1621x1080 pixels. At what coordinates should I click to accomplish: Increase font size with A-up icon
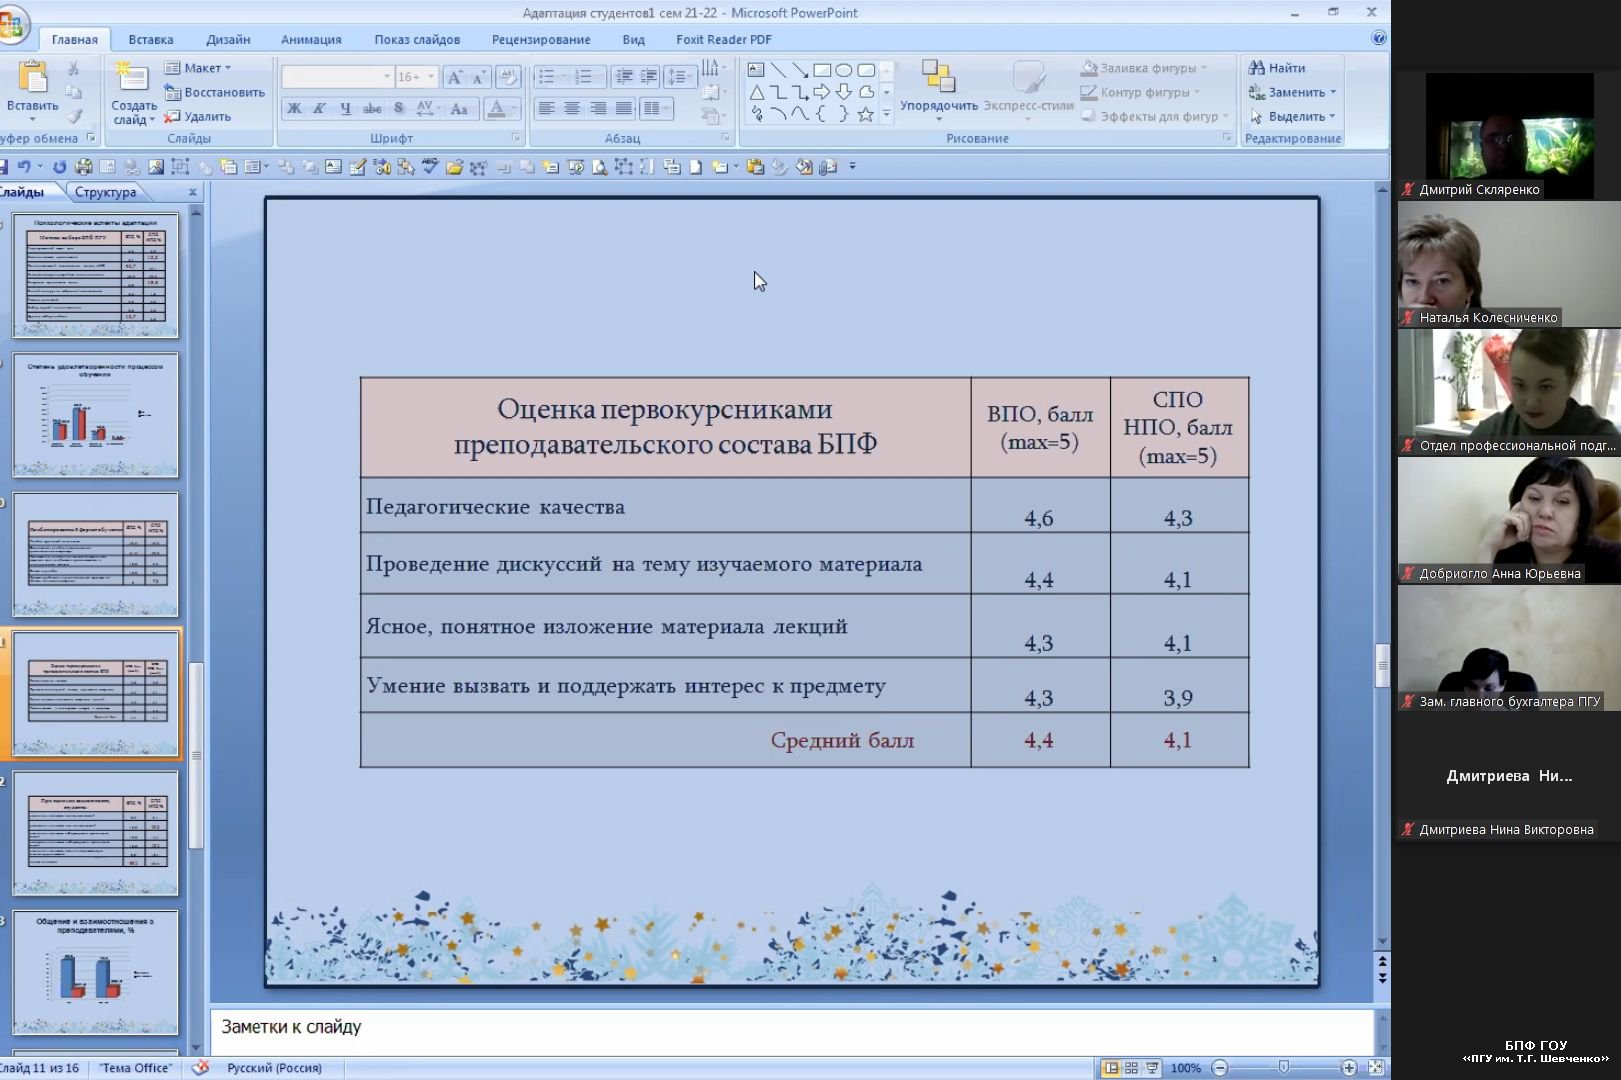point(455,77)
